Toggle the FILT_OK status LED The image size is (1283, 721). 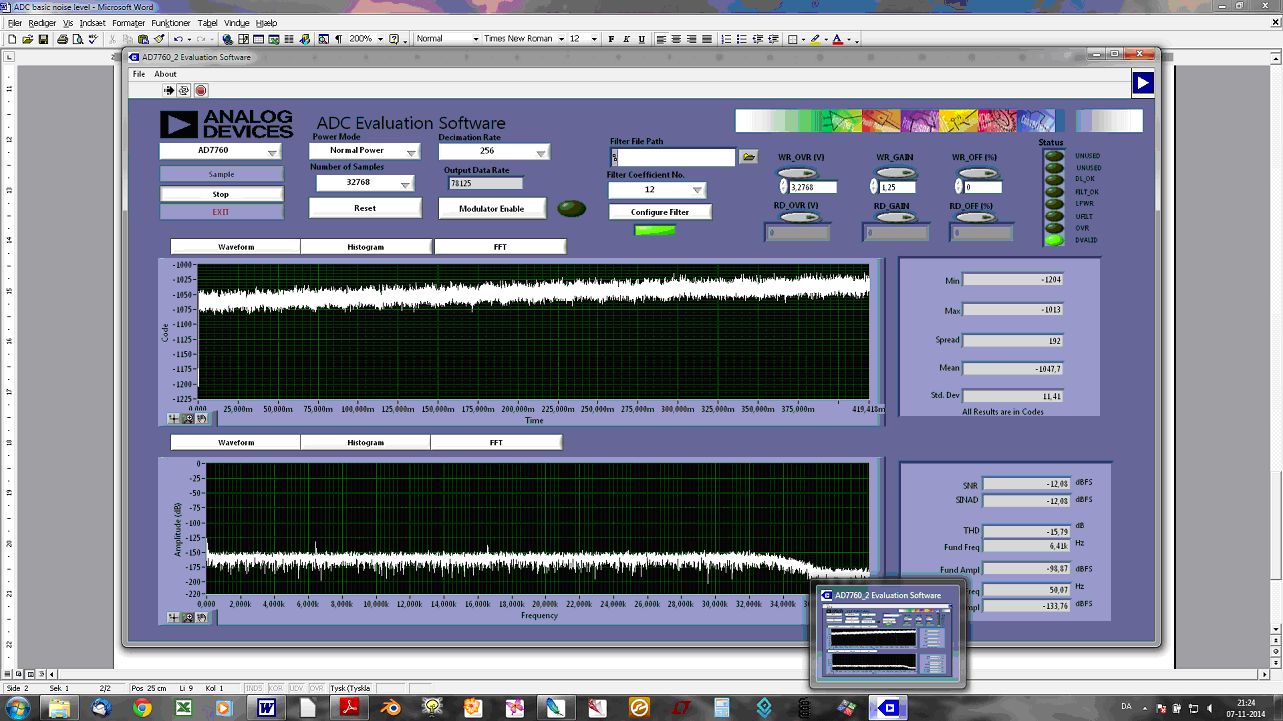1053,191
